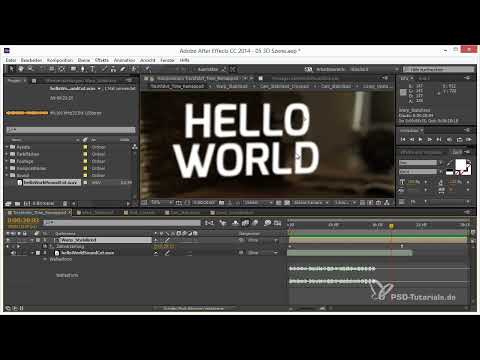Open the composition mini-flowchart in timeline
This screenshot has height=360, width=480.
click(x=209, y=223)
